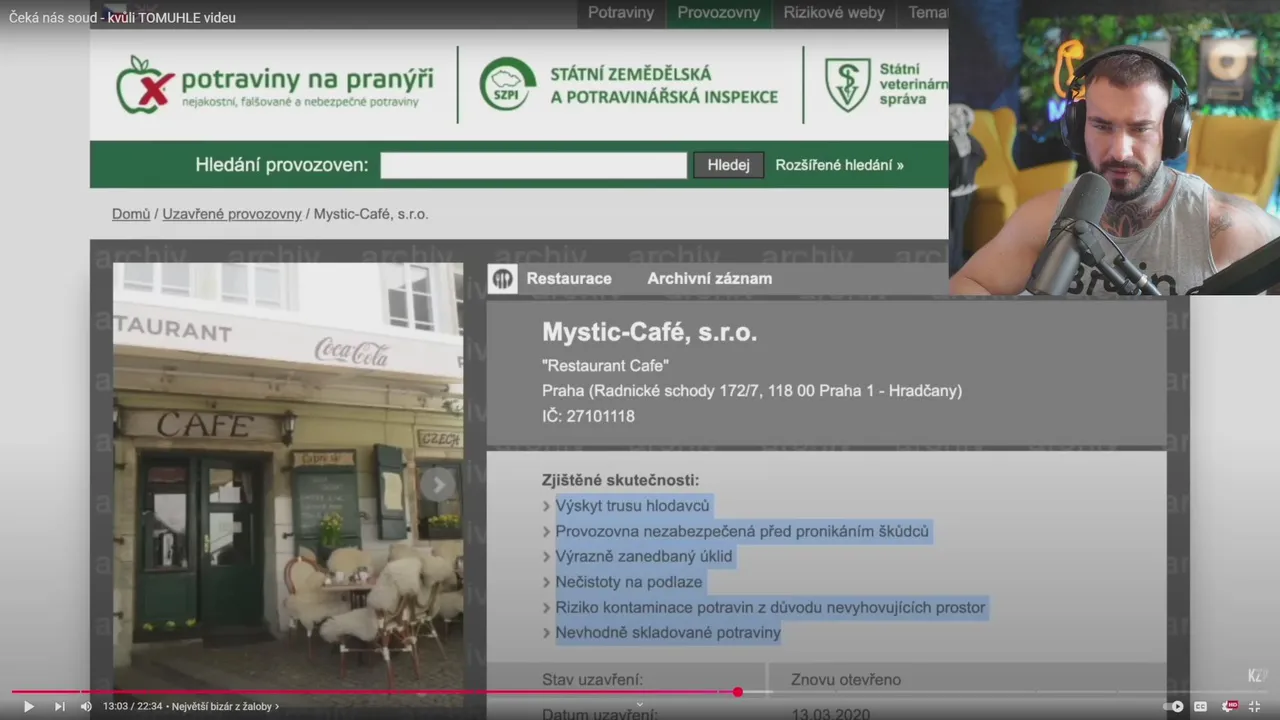Viewport: 1280px width, 720px height.
Task: Open the partially visible Temat tab
Action: pyautogui.click(x=927, y=13)
